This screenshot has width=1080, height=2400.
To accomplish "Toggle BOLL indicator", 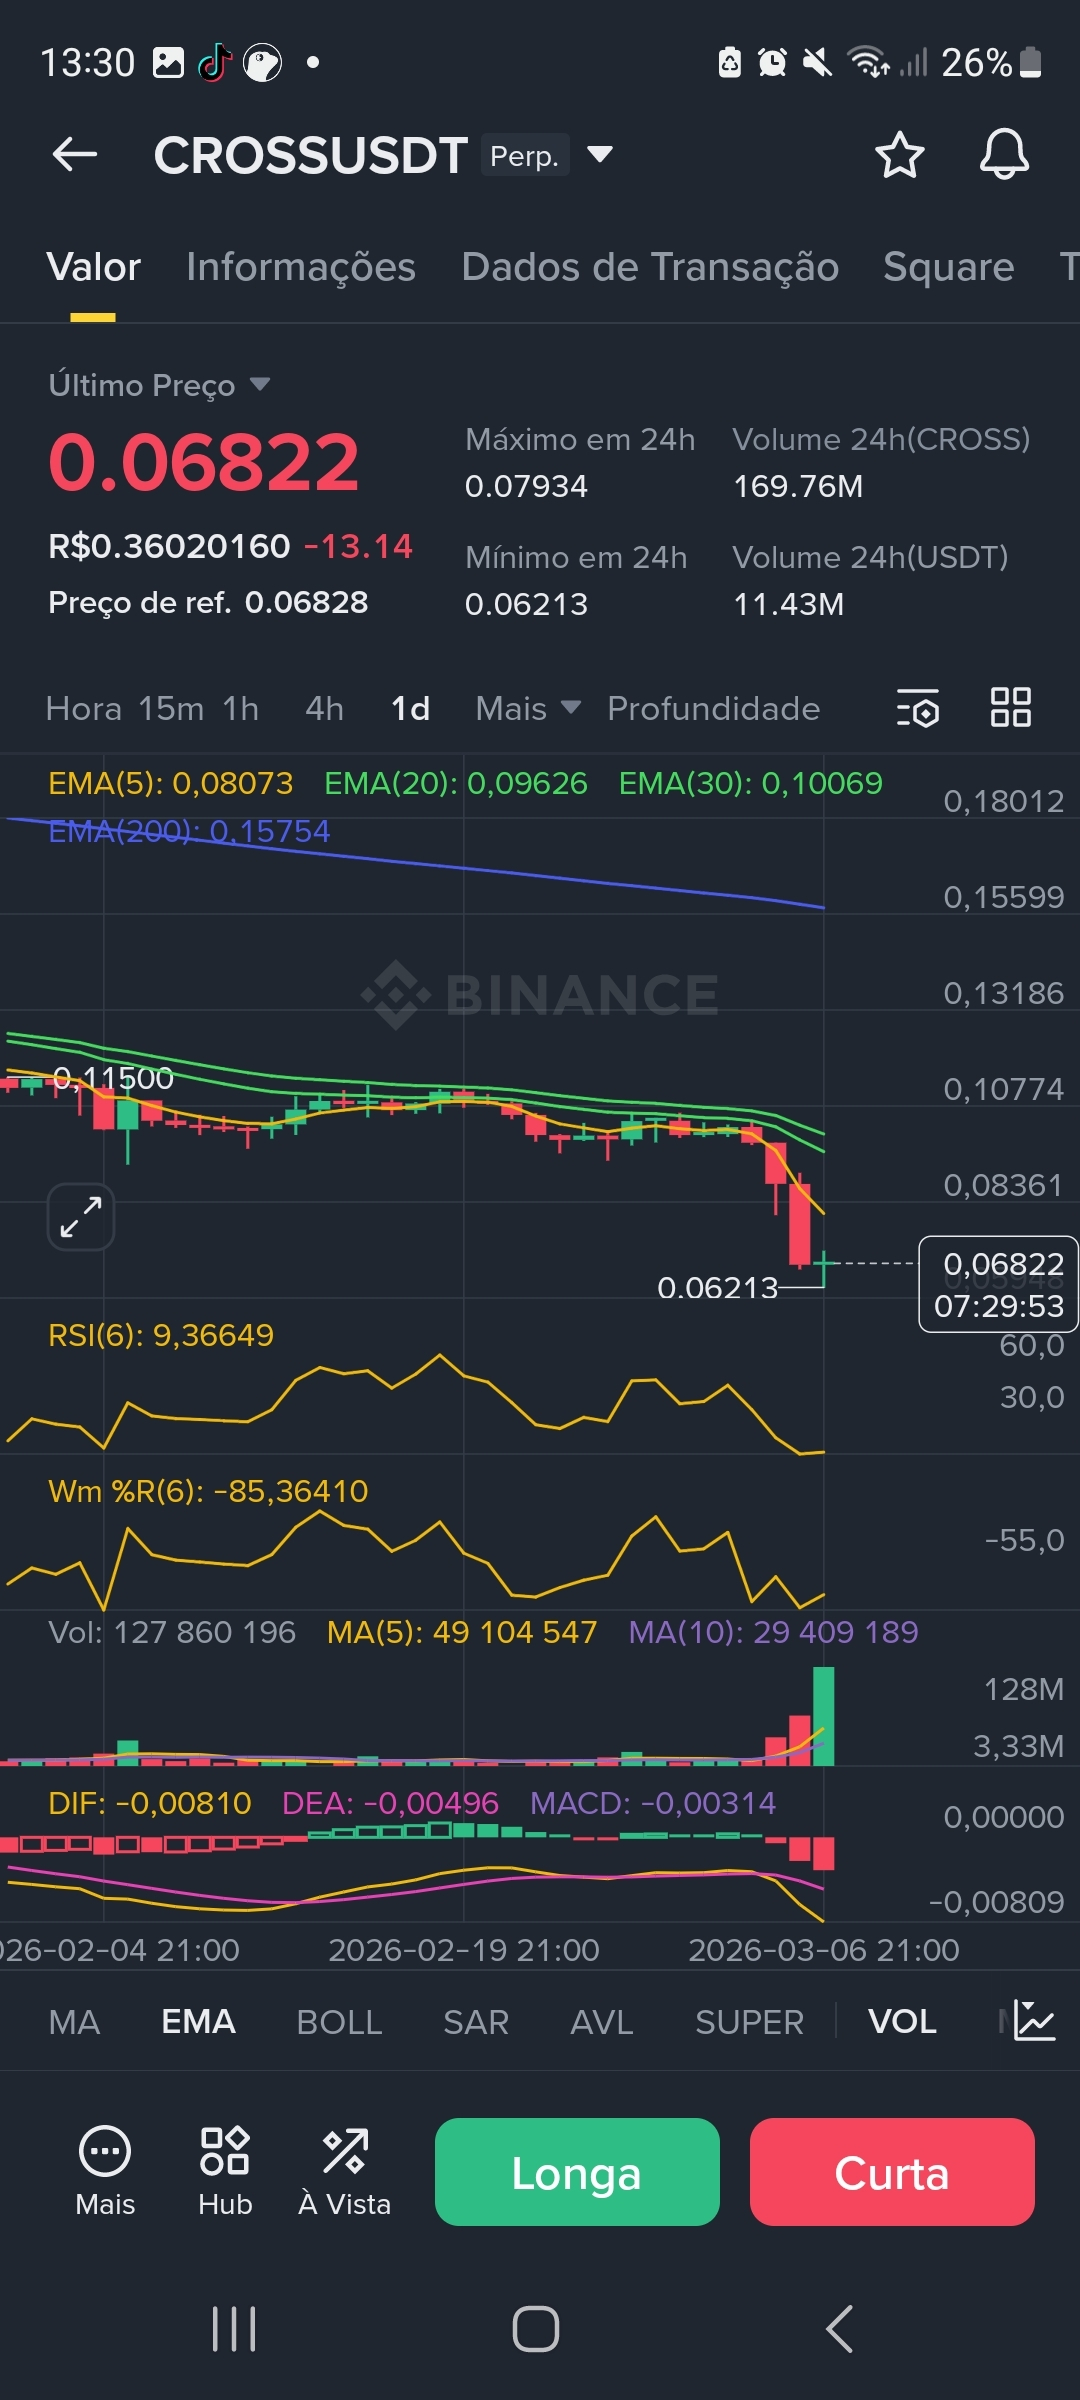I will (339, 2021).
